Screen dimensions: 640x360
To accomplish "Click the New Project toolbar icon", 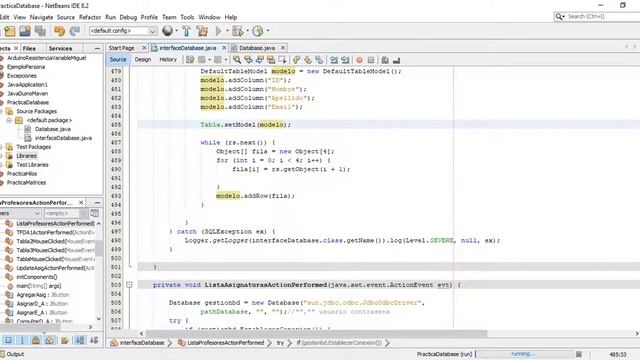I will click(x=9, y=31).
